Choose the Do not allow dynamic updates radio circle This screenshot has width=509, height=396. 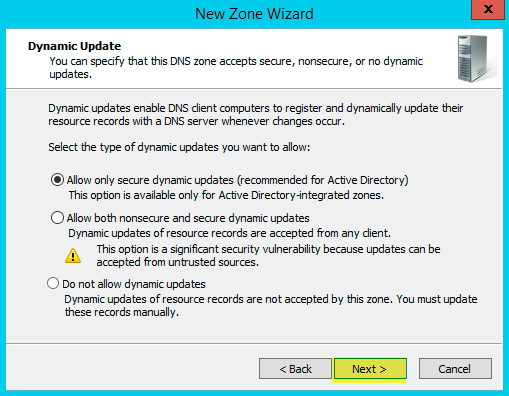pyautogui.click(x=53, y=283)
